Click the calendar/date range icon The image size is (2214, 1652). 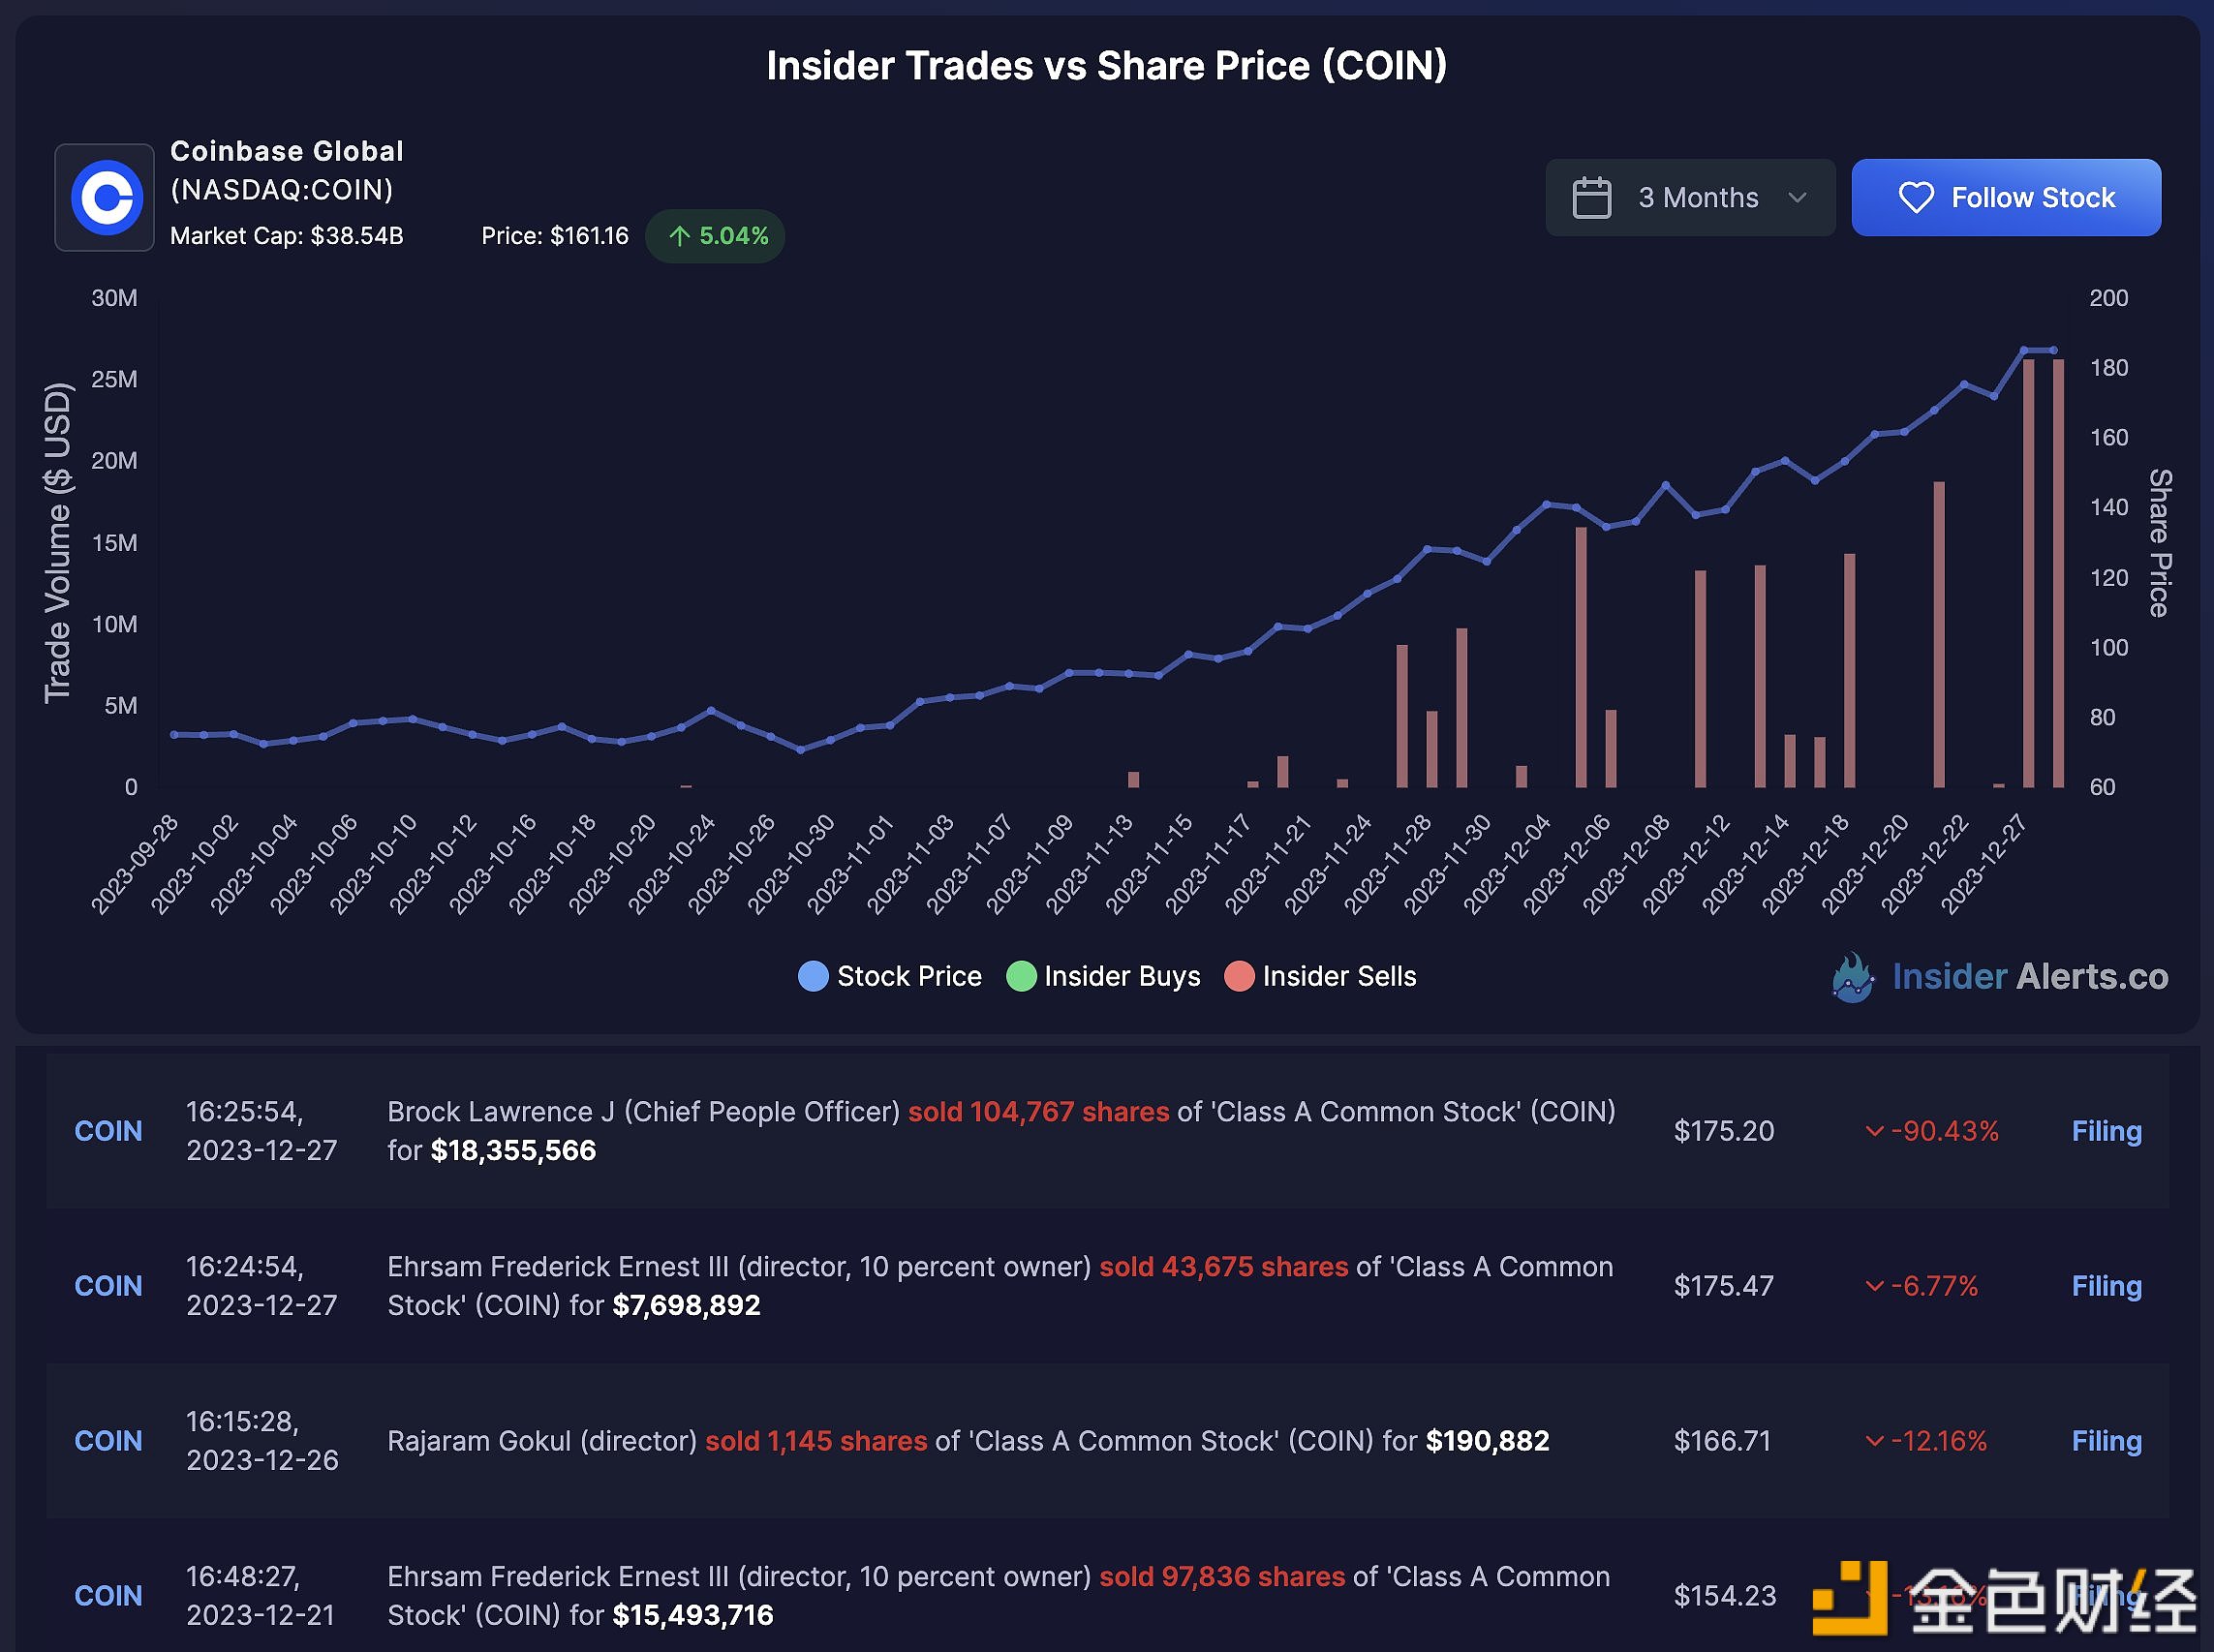tap(1591, 195)
